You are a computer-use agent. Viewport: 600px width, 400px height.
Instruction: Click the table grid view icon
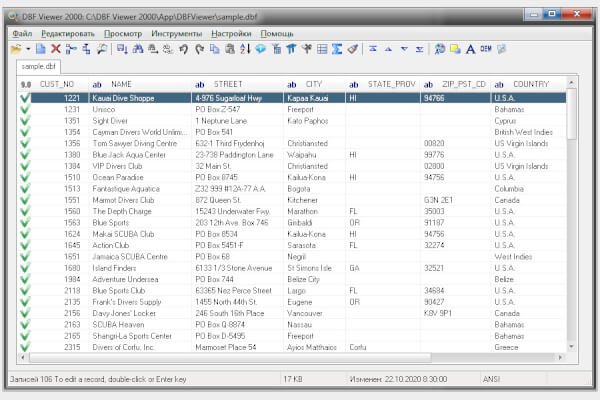coord(322,49)
